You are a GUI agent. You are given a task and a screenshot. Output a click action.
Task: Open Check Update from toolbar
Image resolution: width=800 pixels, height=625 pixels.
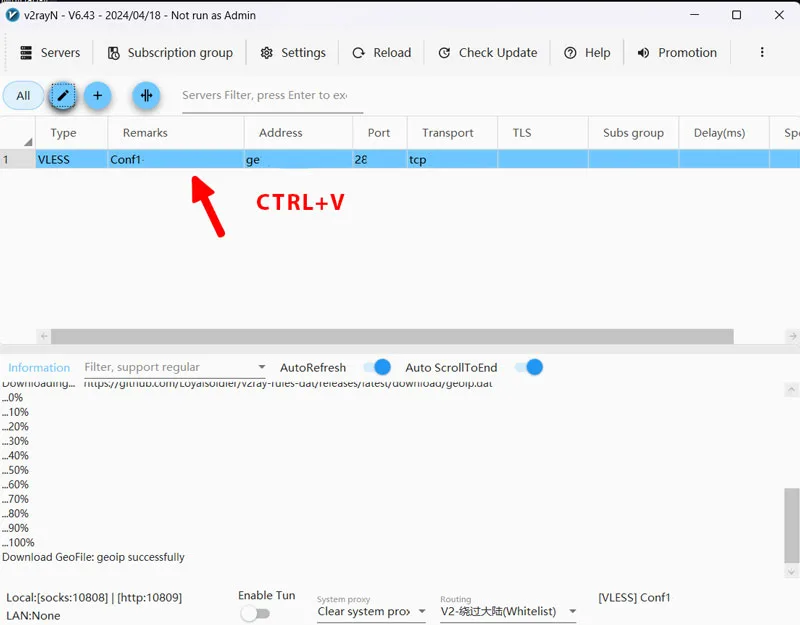tap(487, 53)
